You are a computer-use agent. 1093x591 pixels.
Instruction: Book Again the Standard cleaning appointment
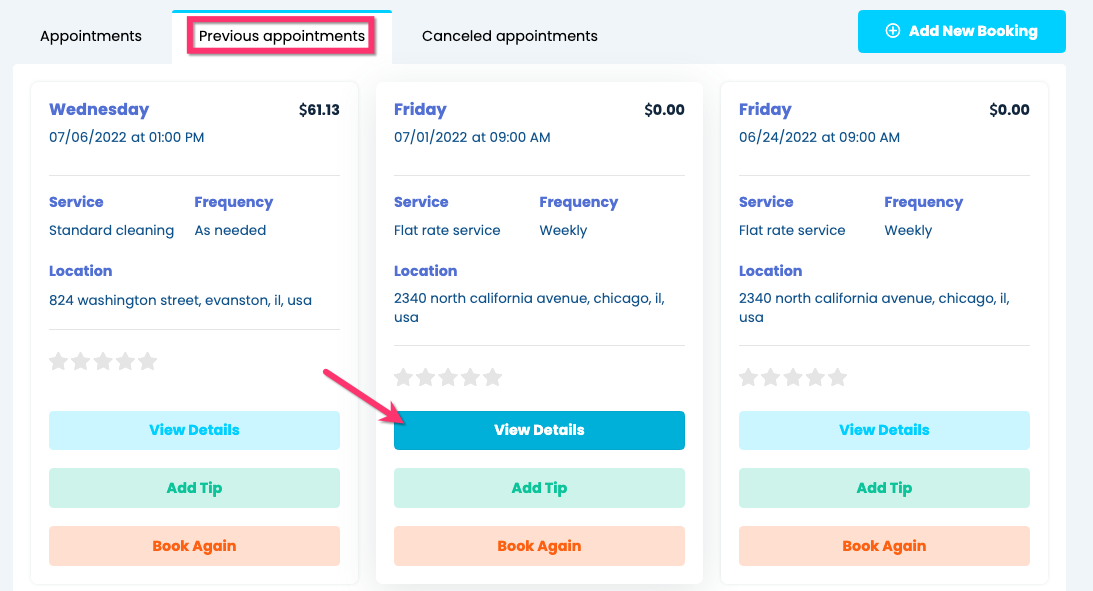[194, 546]
